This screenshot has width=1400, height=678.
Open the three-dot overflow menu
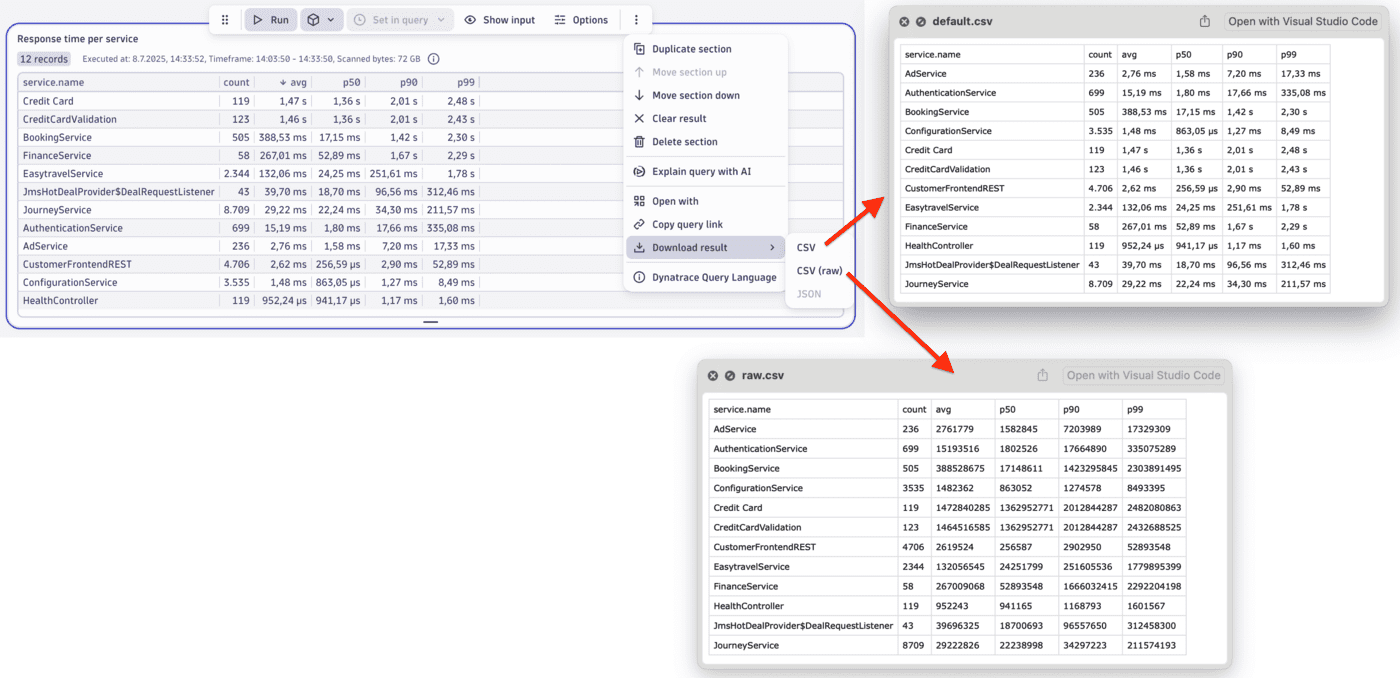(636, 19)
